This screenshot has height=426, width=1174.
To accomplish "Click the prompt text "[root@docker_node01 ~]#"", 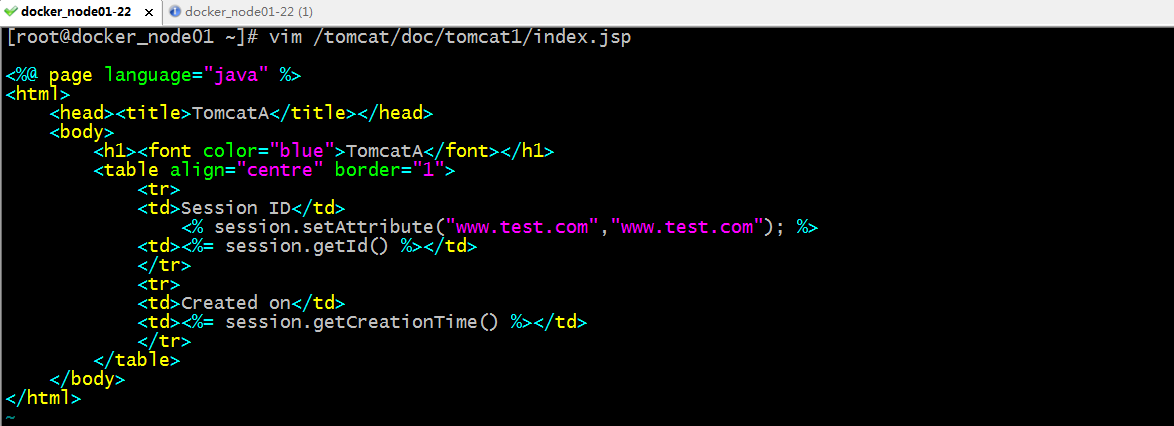I will click(133, 37).
